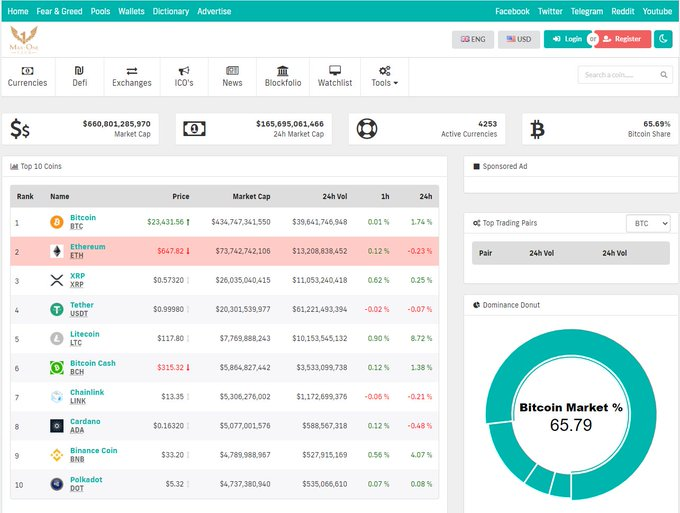Image resolution: width=680 pixels, height=513 pixels.
Task: Click Bitcoin price $23,431.56
Action: [166, 222]
